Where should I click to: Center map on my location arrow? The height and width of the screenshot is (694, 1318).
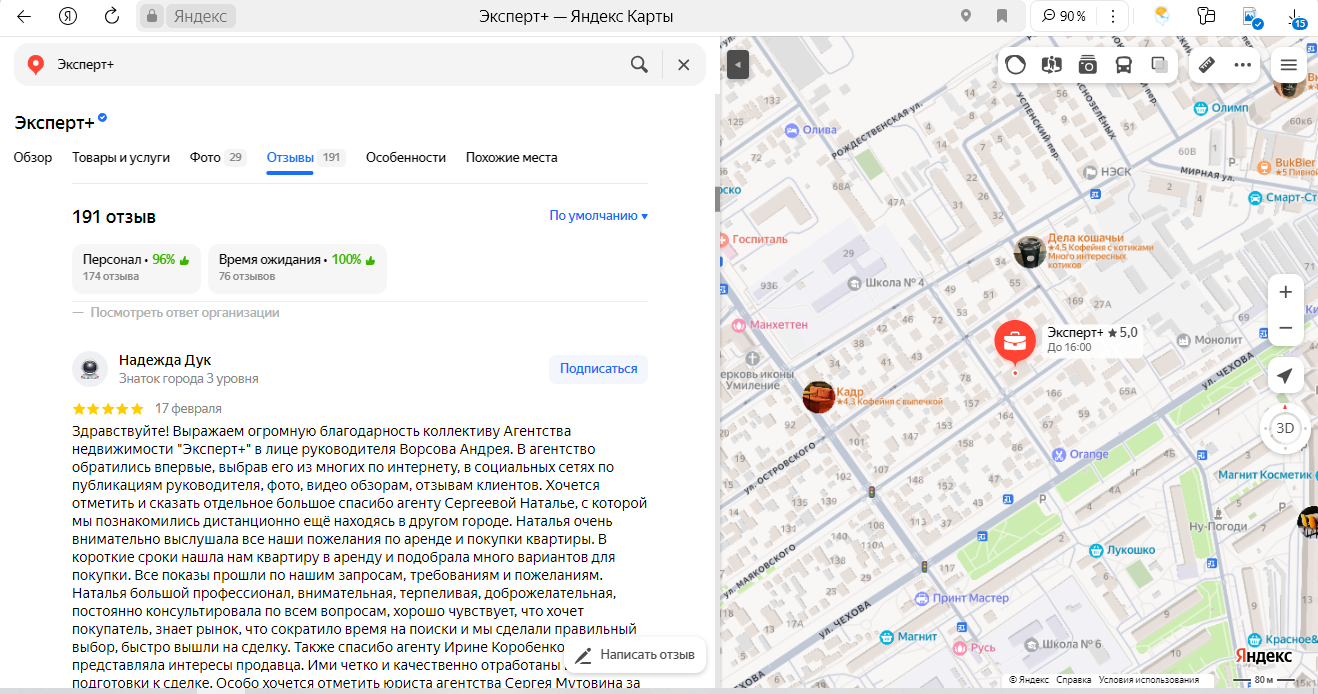point(1285,376)
